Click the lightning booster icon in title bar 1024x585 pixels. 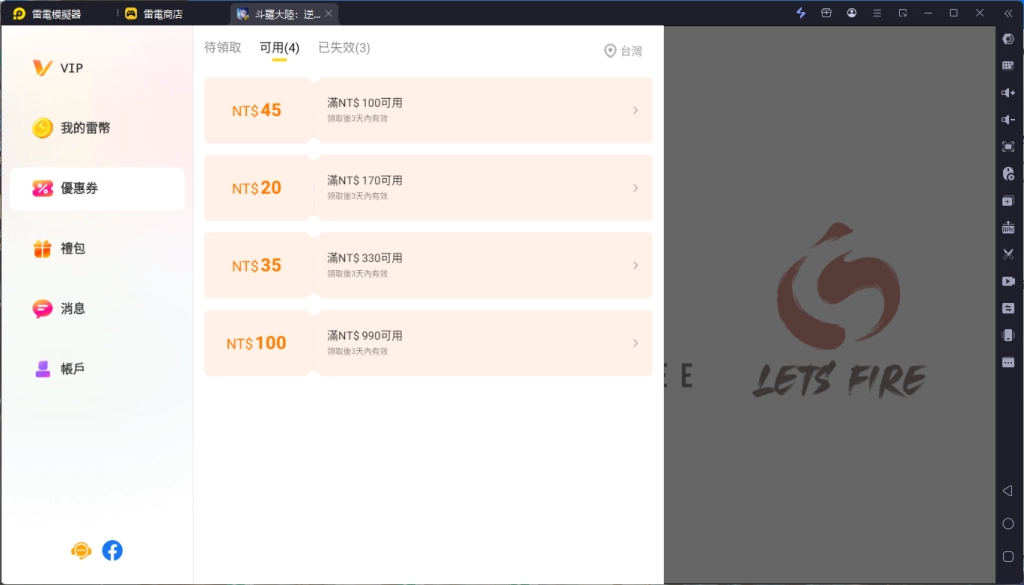click(801, 12)
